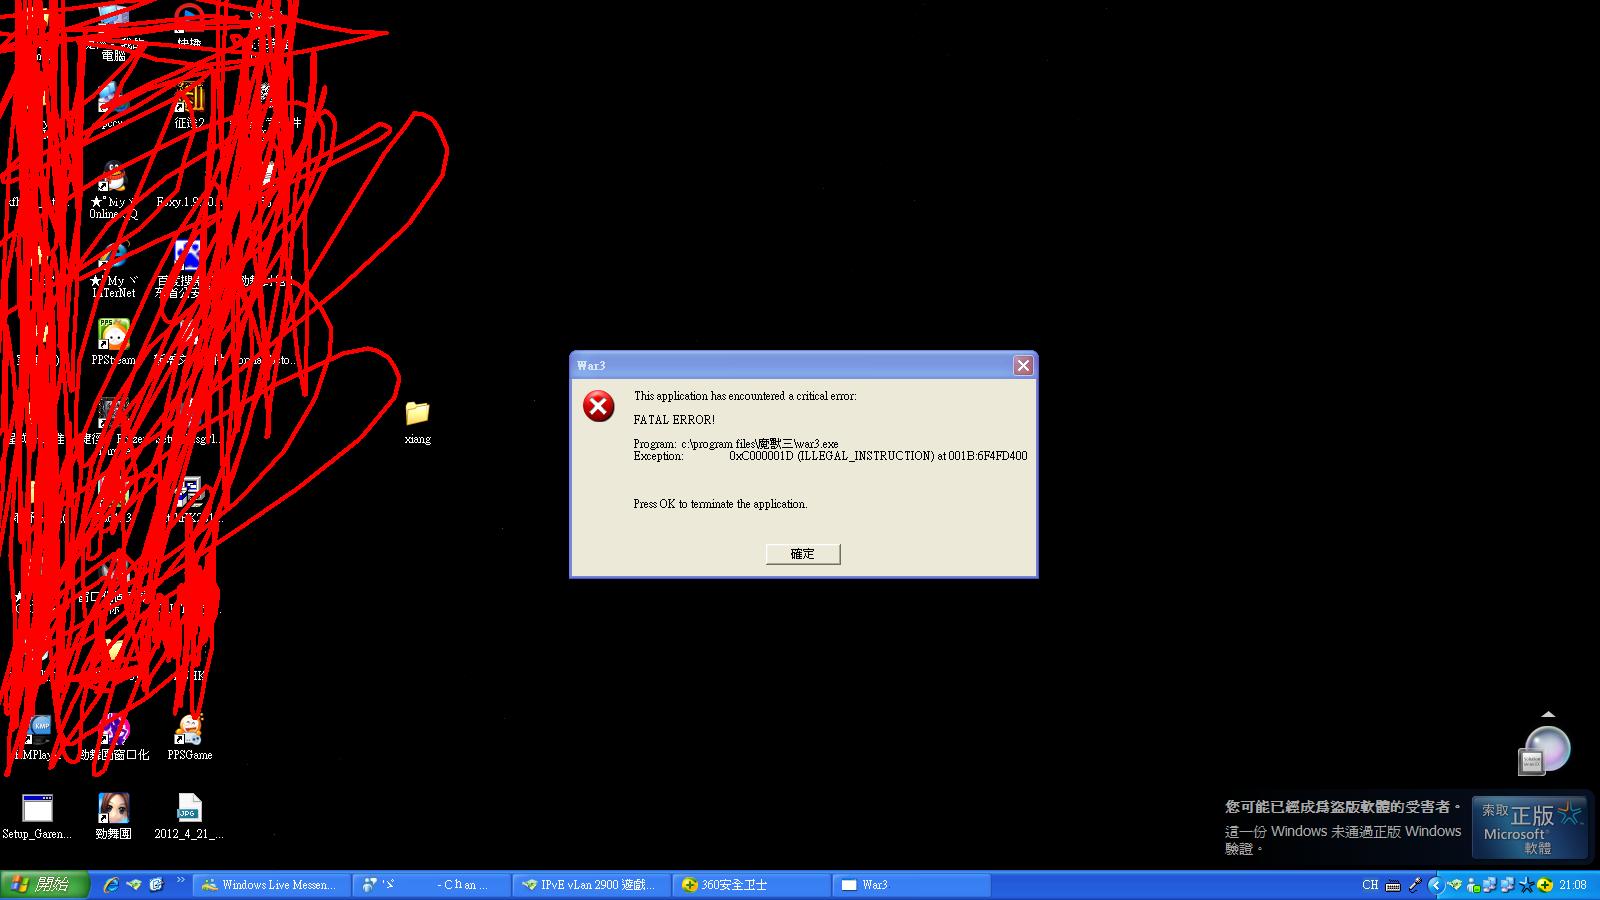This screenshot has width=1600, height=900.
Task: Click the red error icon in War3 dialog
Action: tap(599, 406)
